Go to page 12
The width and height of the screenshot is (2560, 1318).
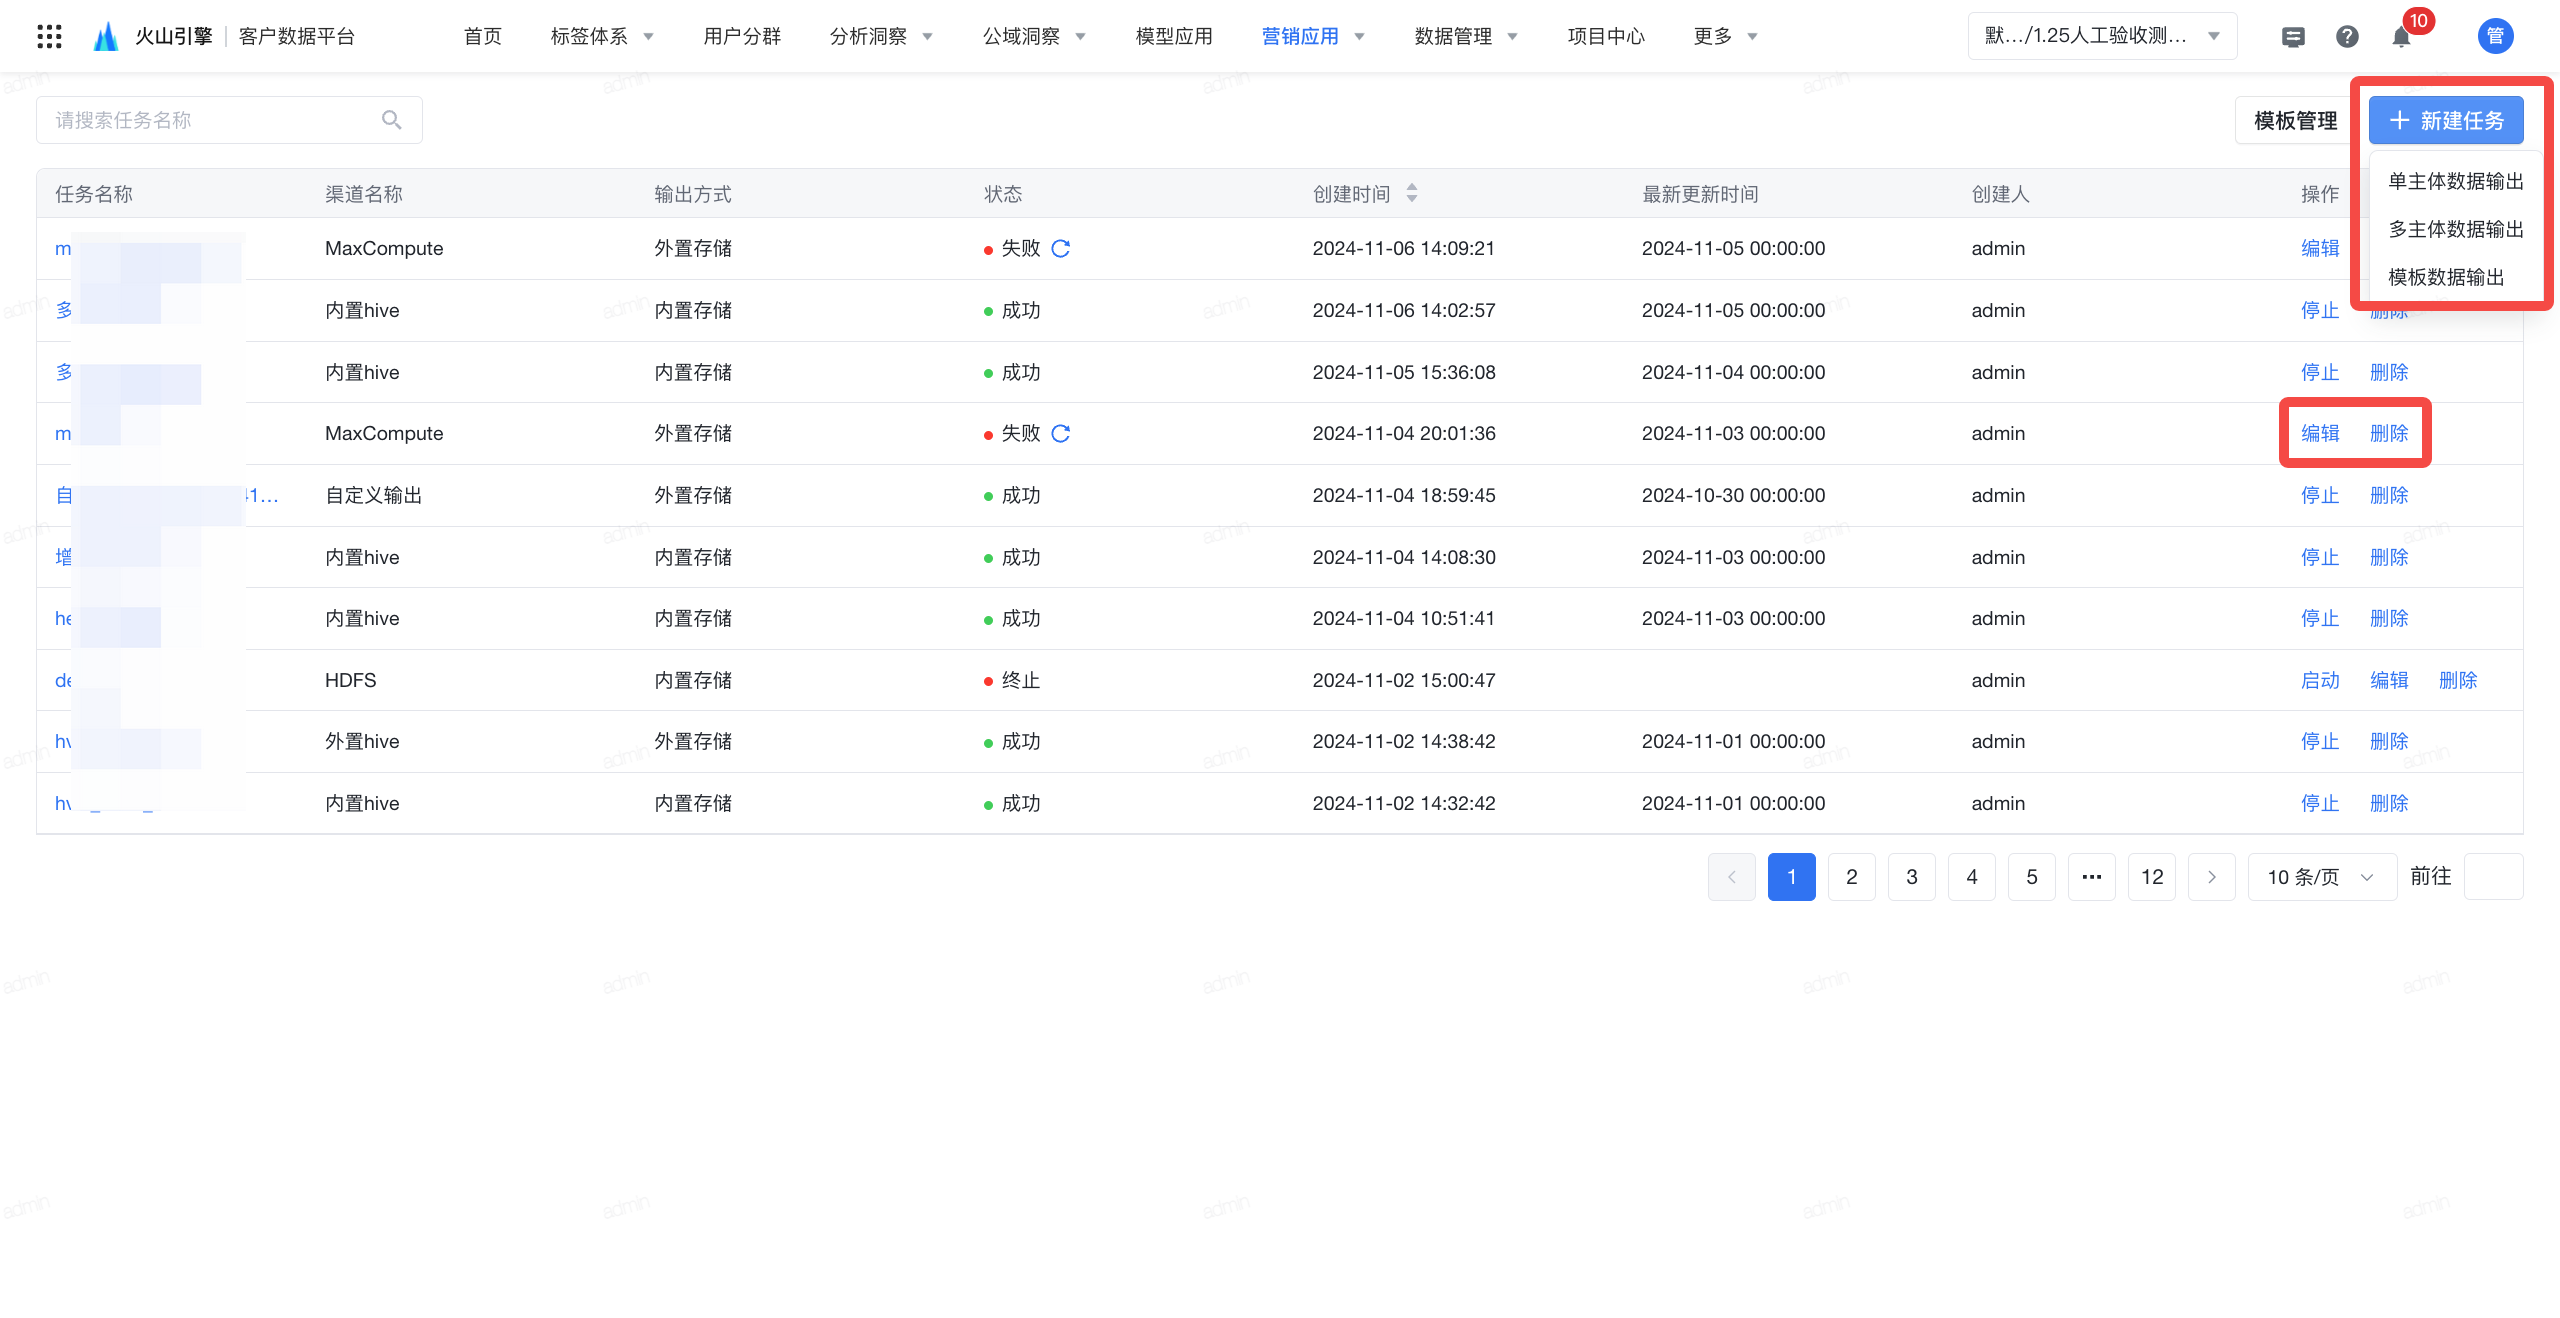pos(2152,877)
